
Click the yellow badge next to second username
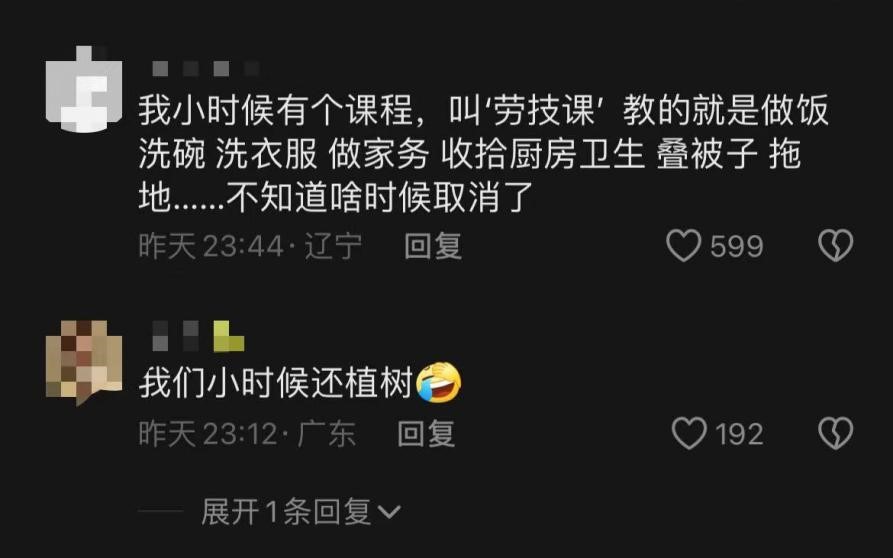pyautogui.click(x=228, y=336)
